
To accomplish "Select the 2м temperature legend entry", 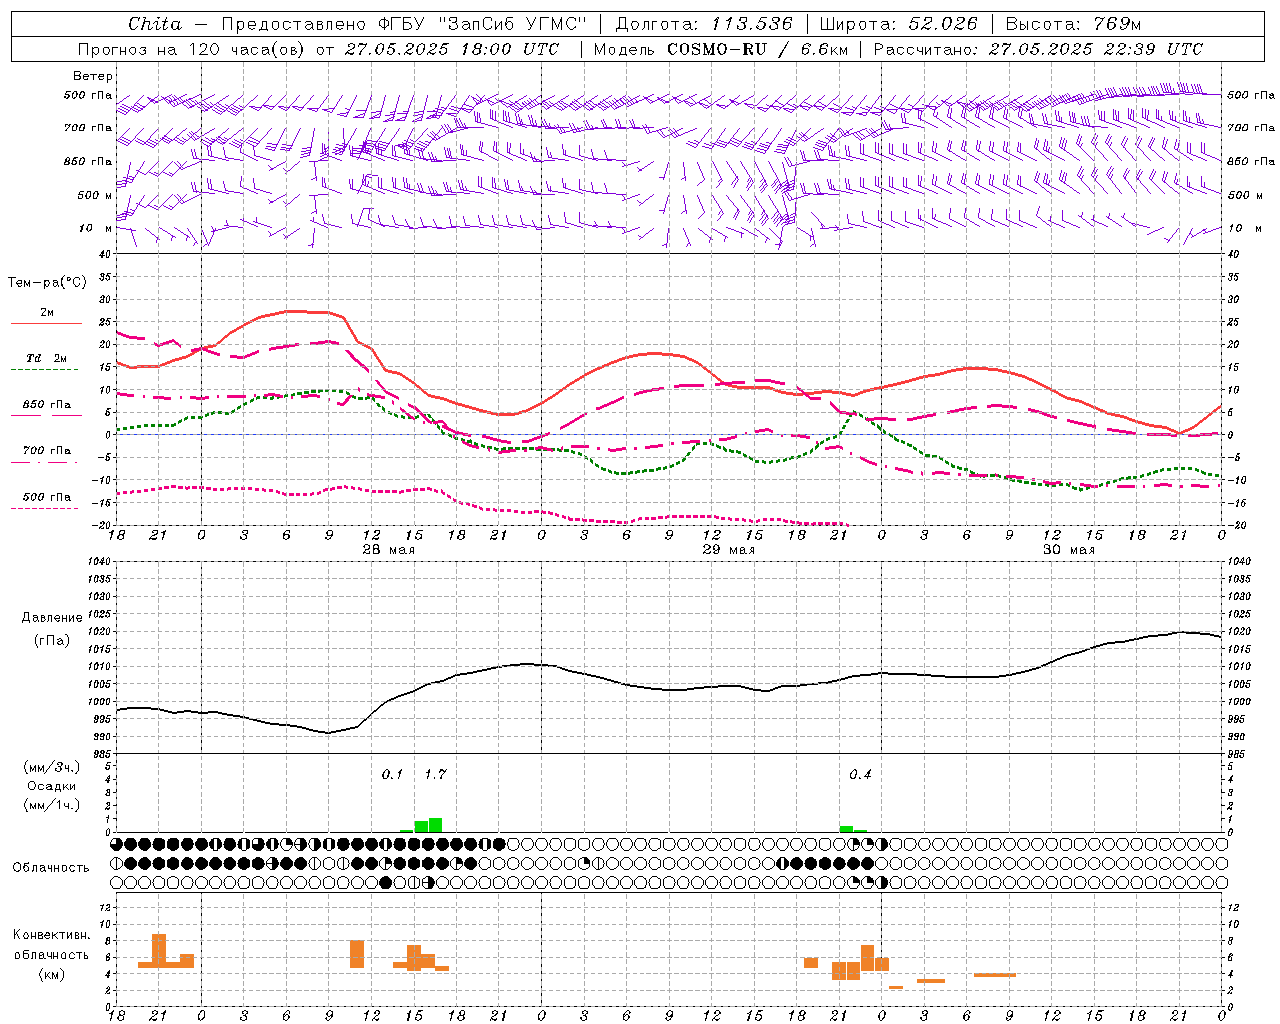I will 47,312.
